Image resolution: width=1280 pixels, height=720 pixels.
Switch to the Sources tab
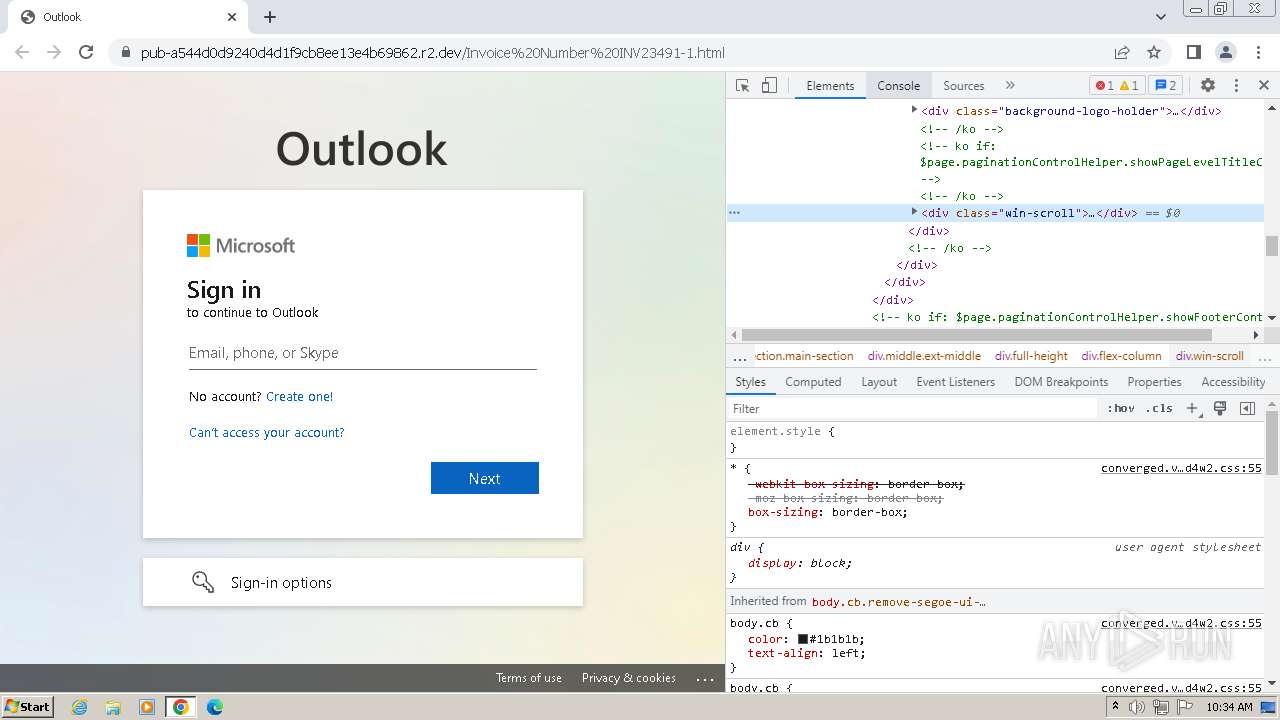coord(963,85)
